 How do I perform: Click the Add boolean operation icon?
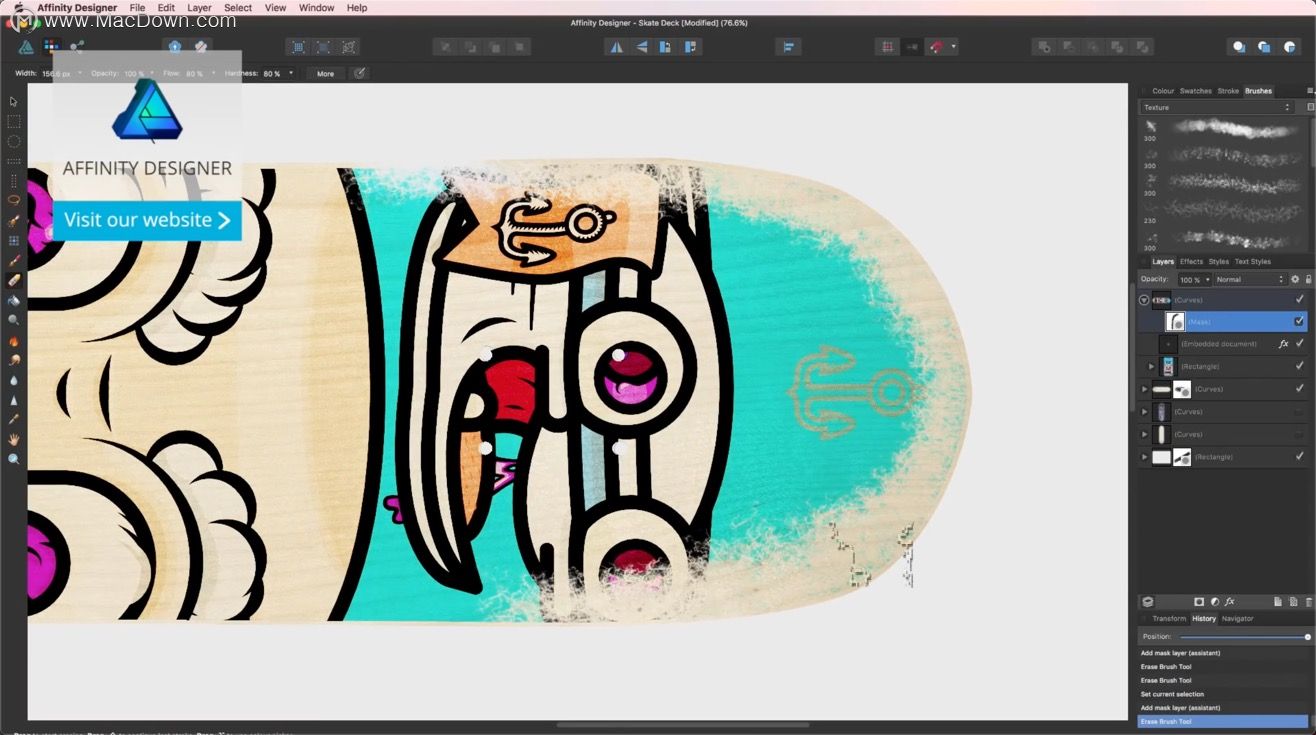[x=1044, y=46]
